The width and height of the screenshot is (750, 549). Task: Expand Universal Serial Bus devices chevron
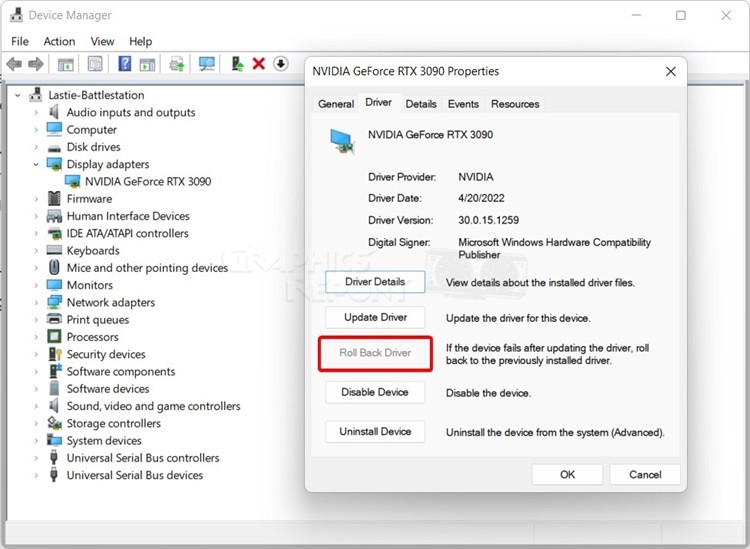pos(36,475)
